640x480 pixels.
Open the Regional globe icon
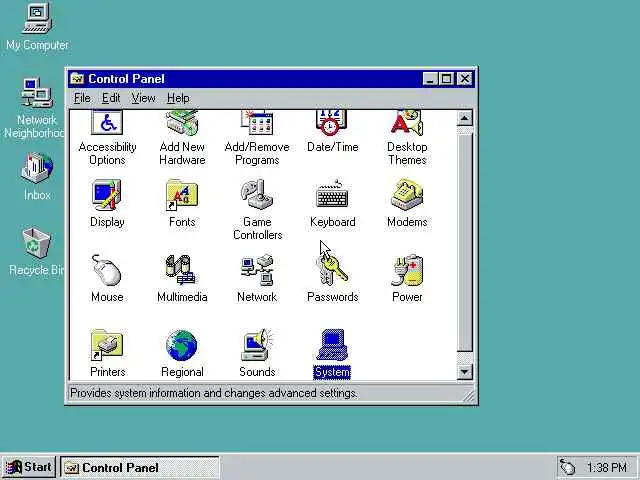pyautogui.click(x=182, y=346)
